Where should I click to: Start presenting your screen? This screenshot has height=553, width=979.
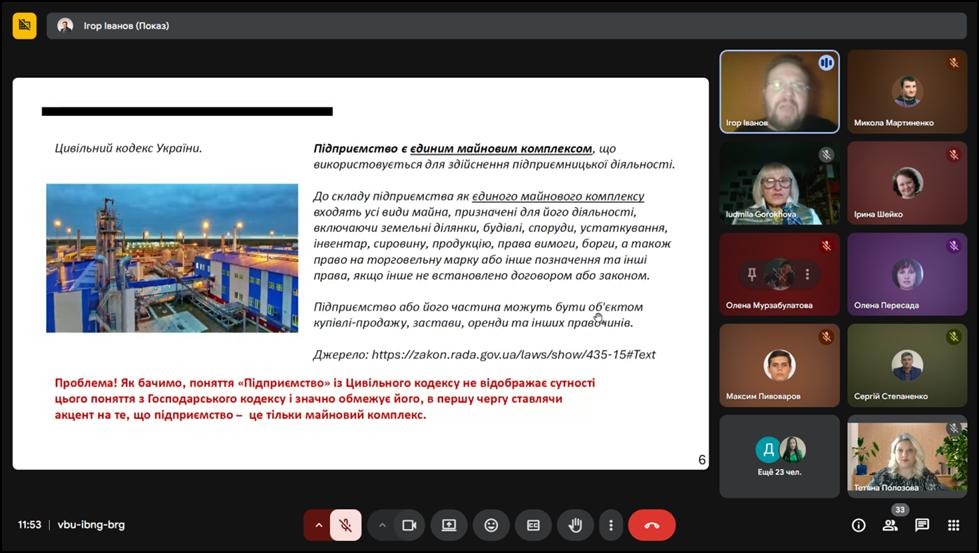coord(449,525)
